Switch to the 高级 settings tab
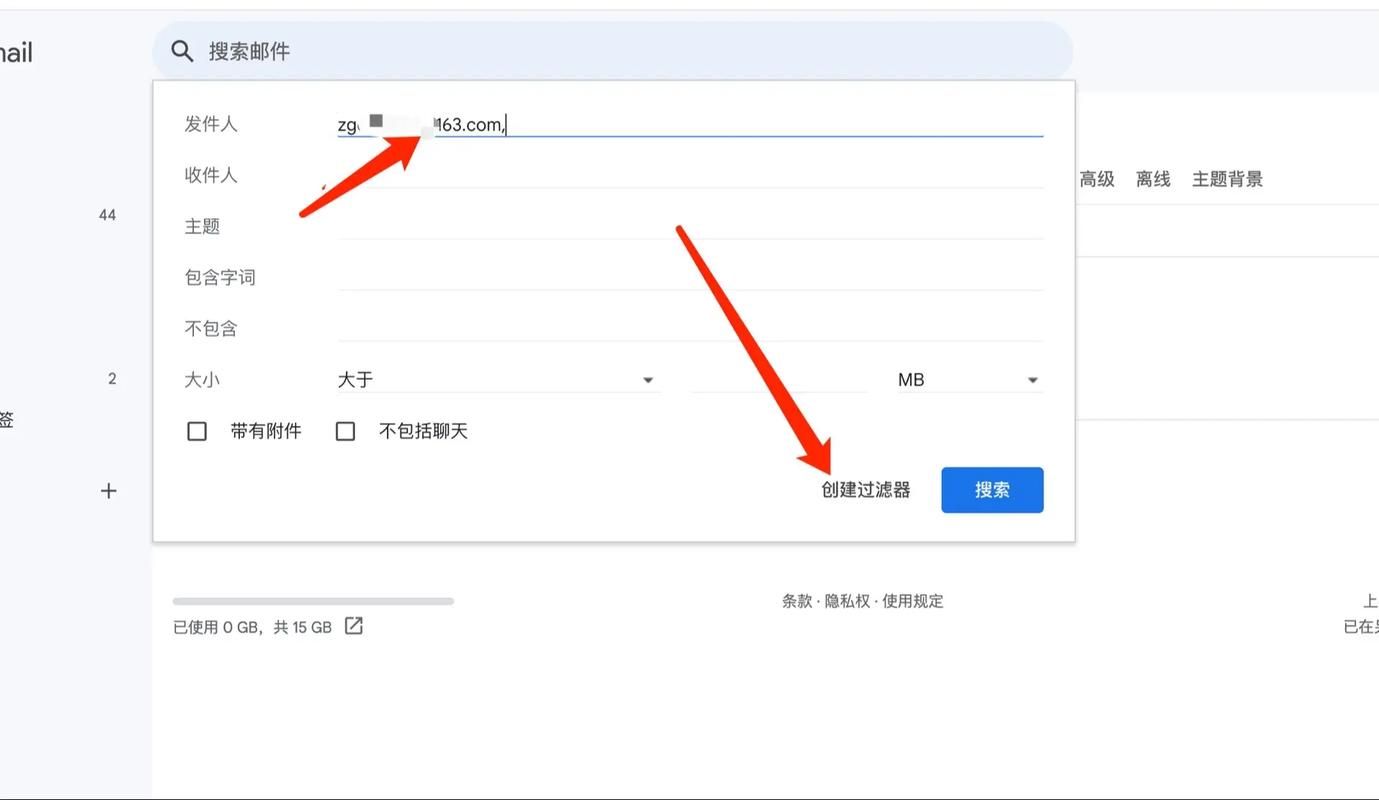The height and width of the screenshot is (800, 1379). tap(1097, 179)
